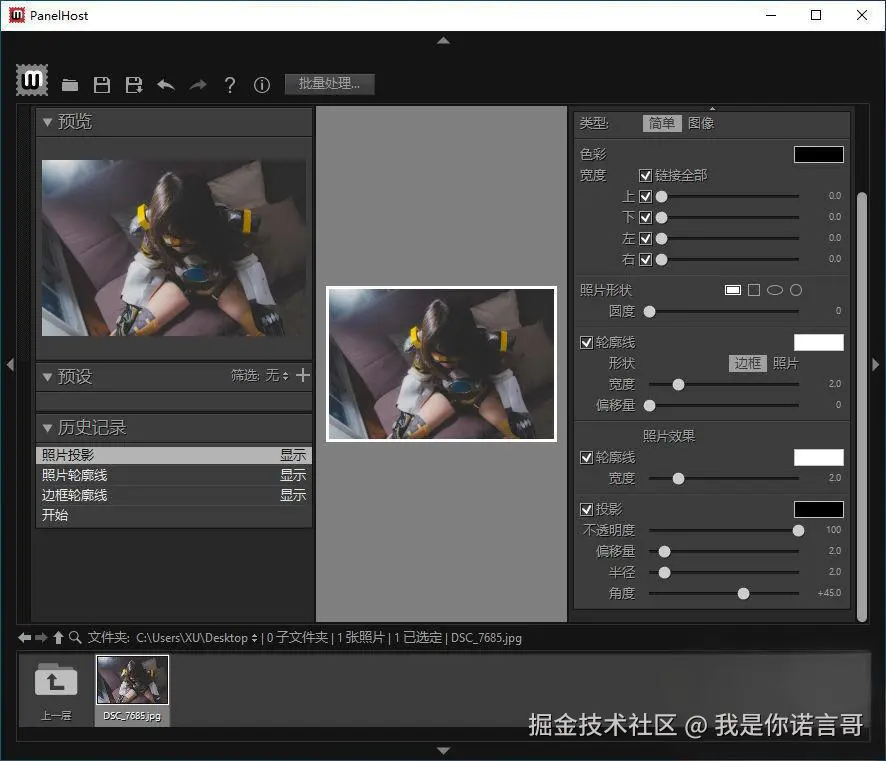Viewport: 886px width, 761px height.
Task: Click 显示 next to 照片轮廓线
Action: pyautogui.click(x=293, y=475)
